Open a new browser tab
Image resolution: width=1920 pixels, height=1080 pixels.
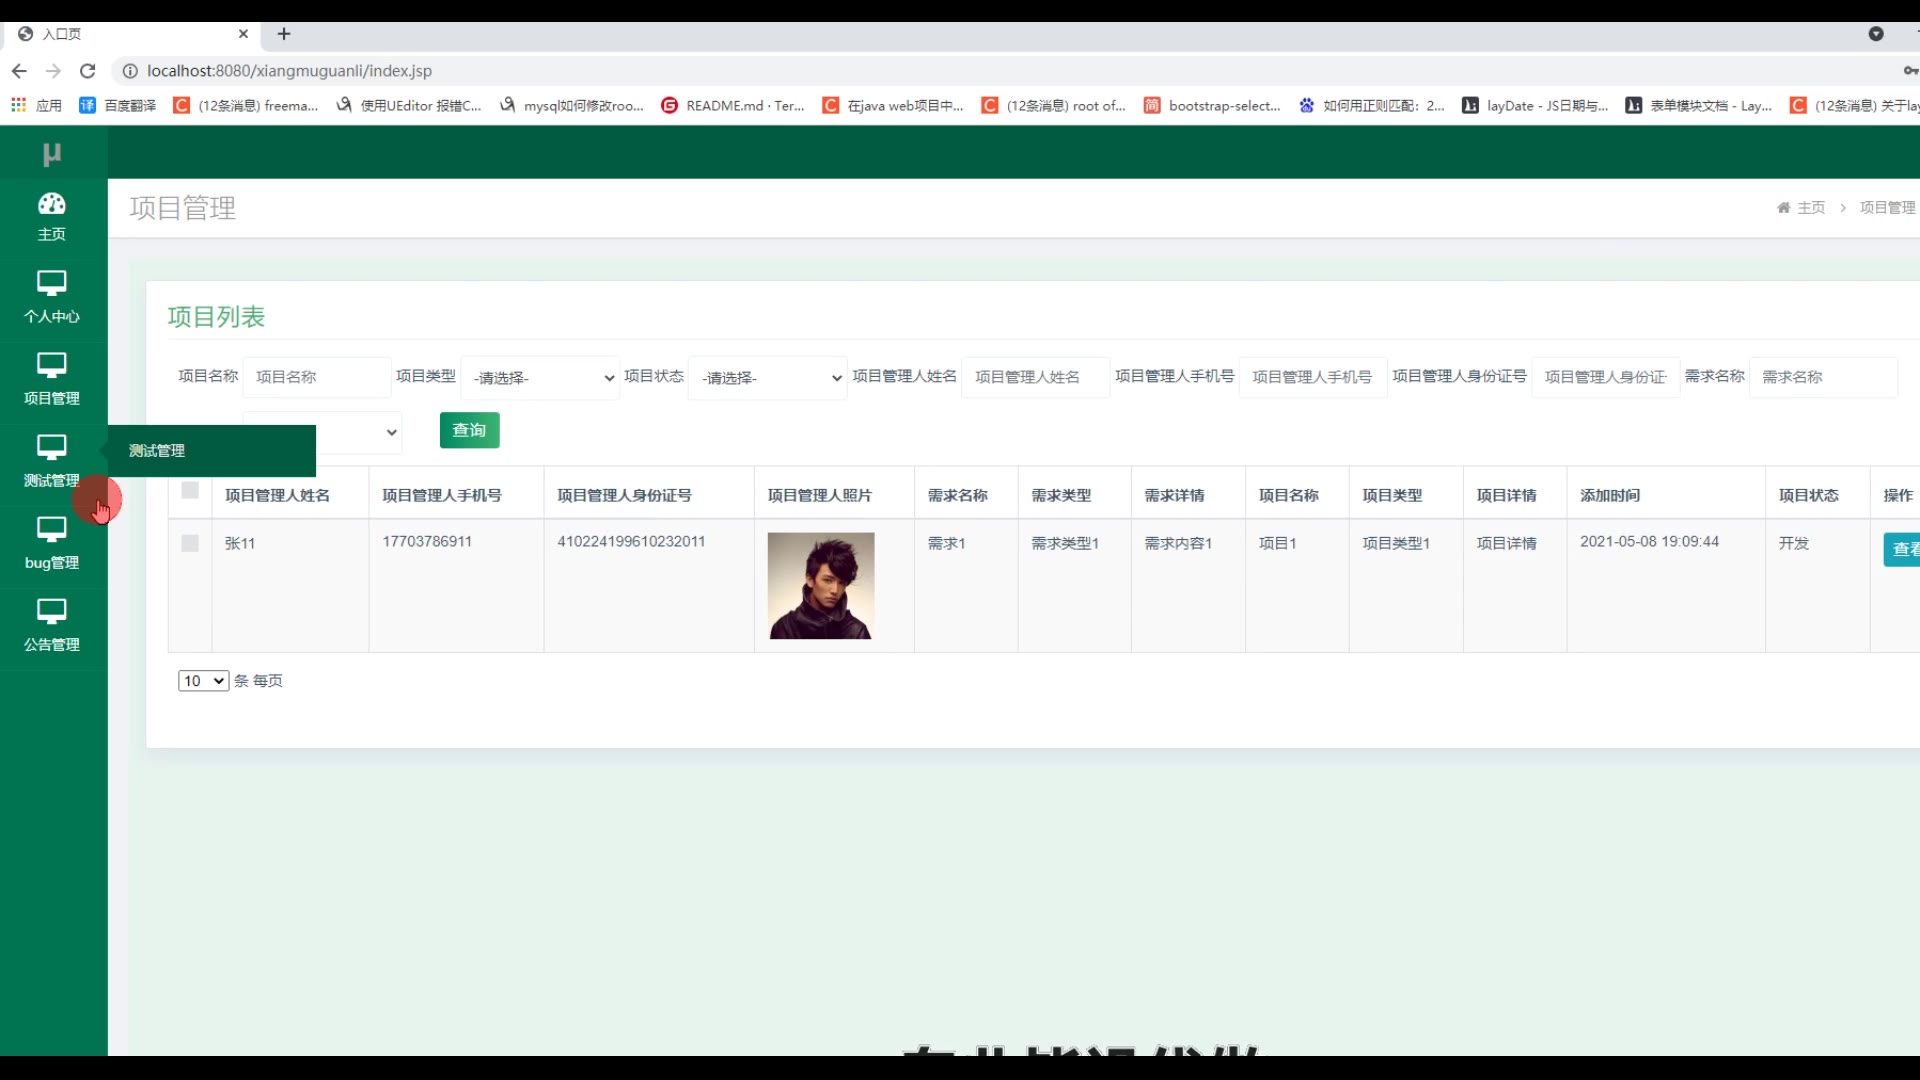[284, 34]
